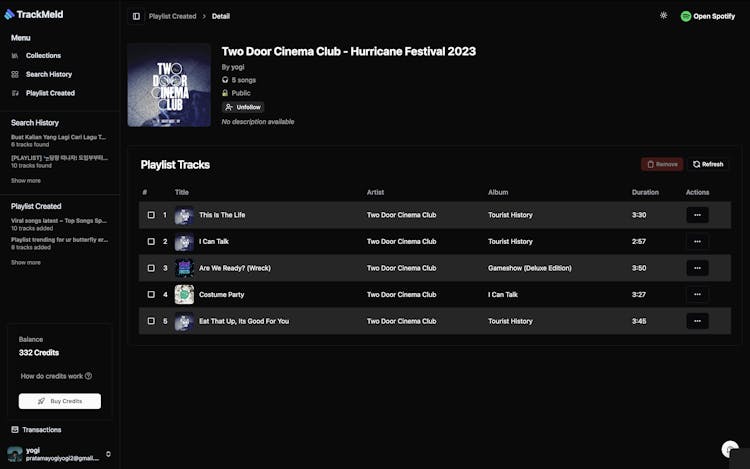
Task: Click track title Costume Party
Action: click(x=221, y=294)
